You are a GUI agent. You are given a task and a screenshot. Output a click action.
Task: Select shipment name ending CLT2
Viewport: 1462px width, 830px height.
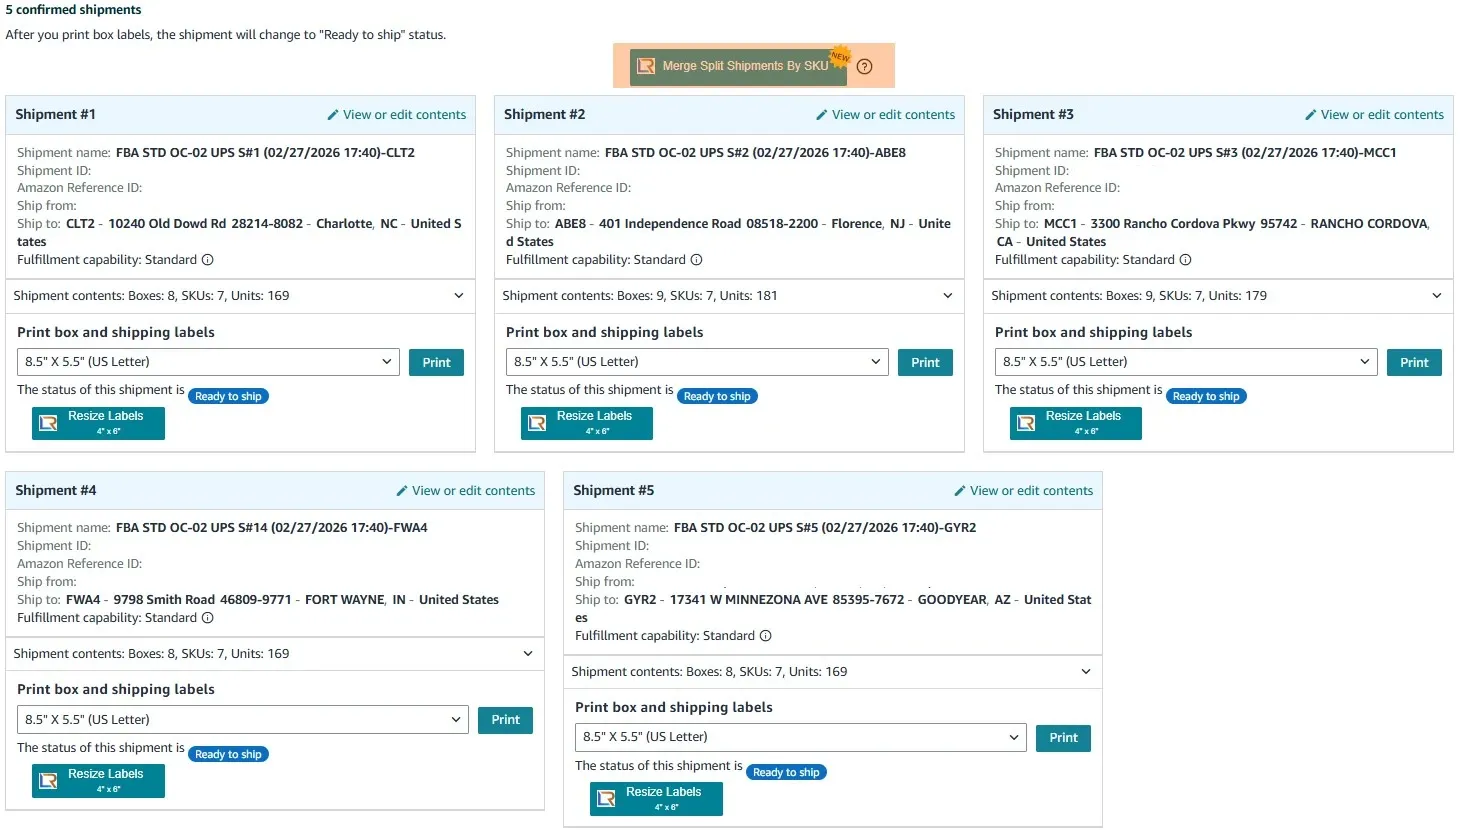pos(265,153)
